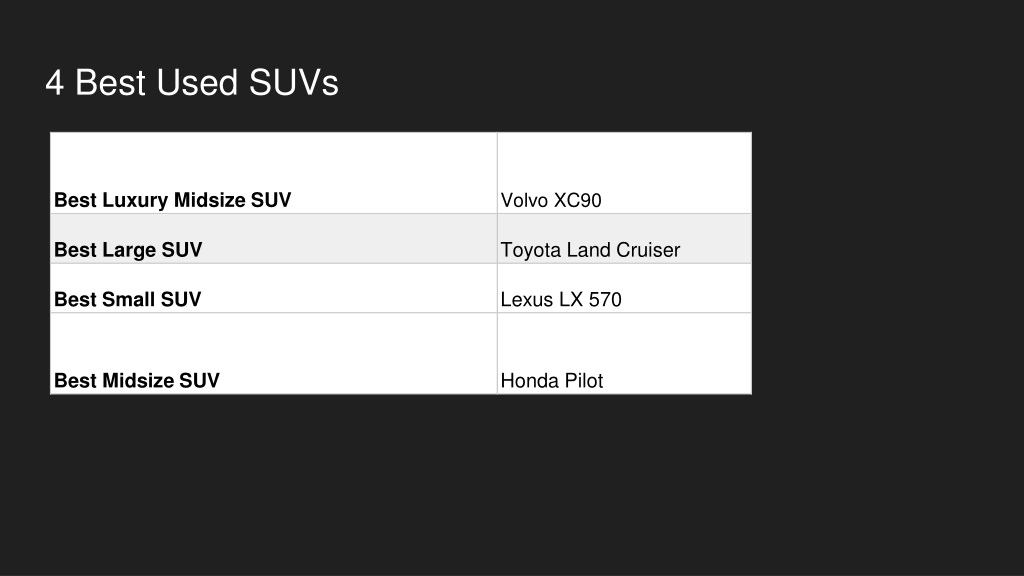Click the word "SUVs" in the title

pos(294,83)
